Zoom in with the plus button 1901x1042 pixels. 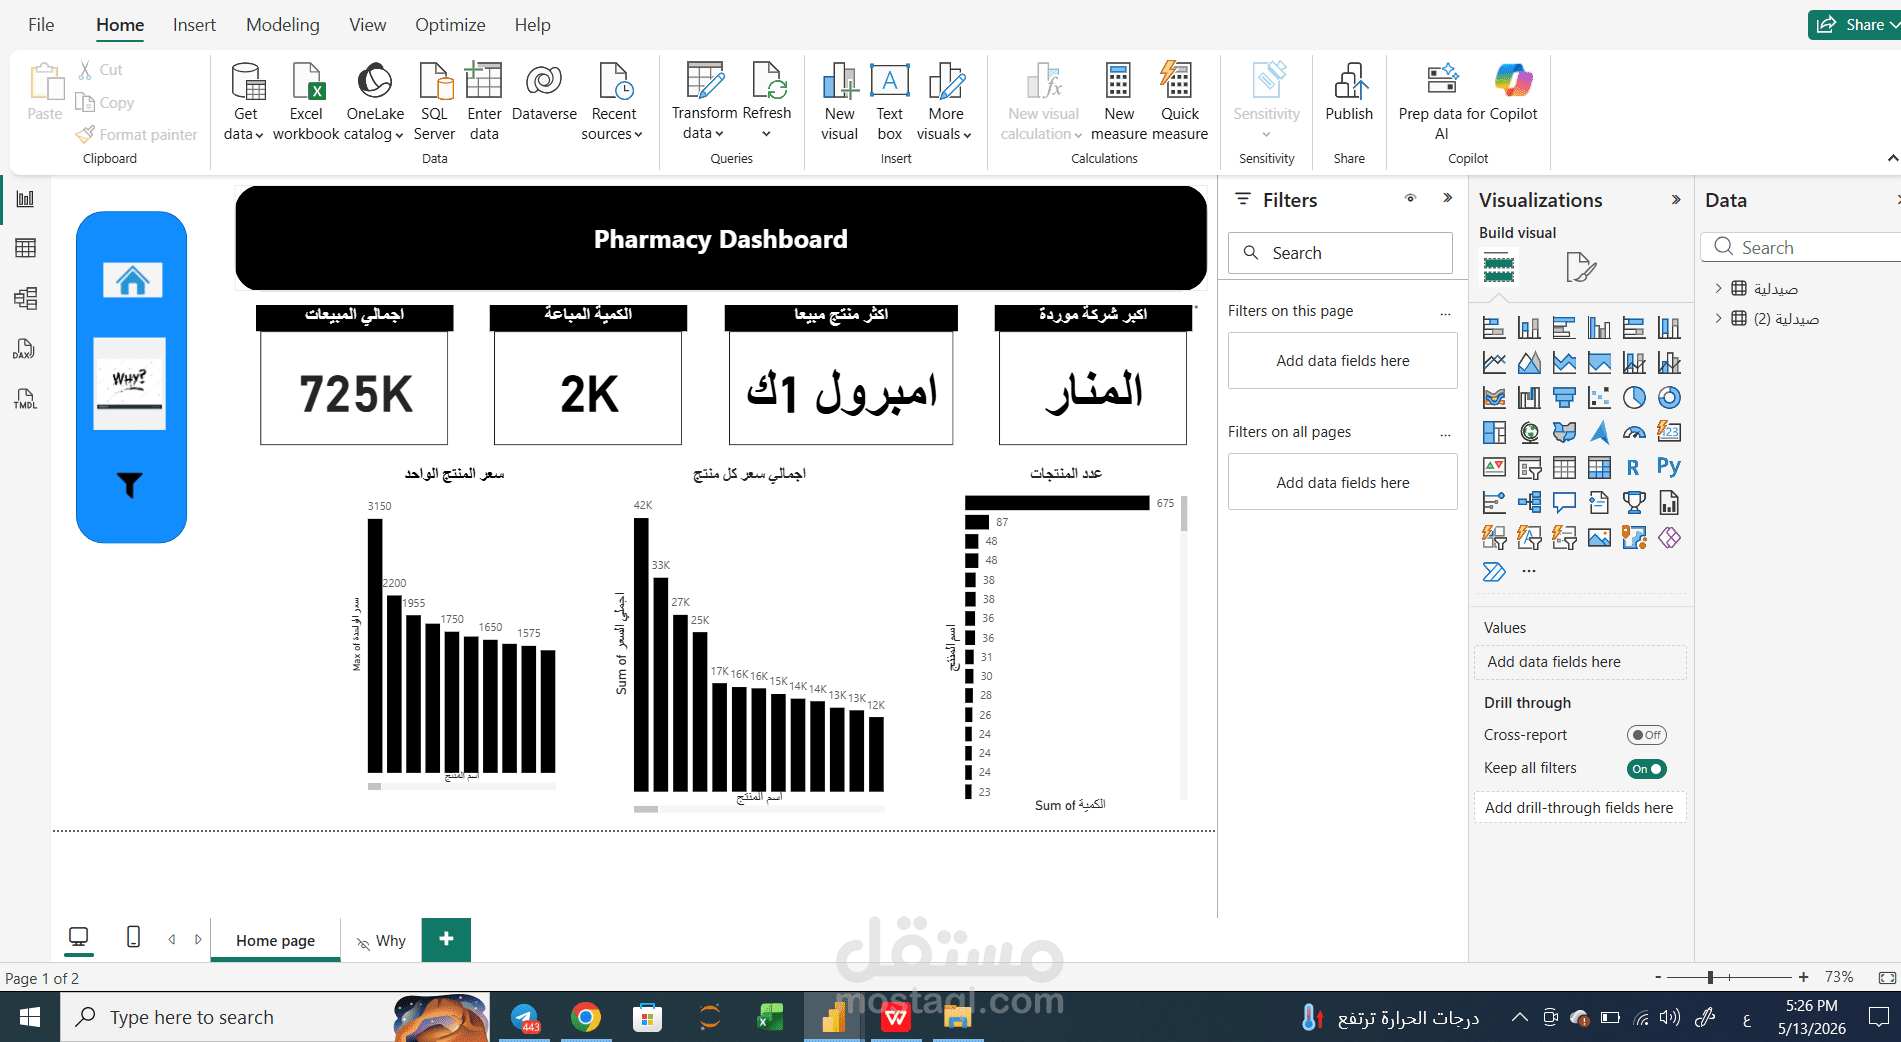(x=1803, y=977)
